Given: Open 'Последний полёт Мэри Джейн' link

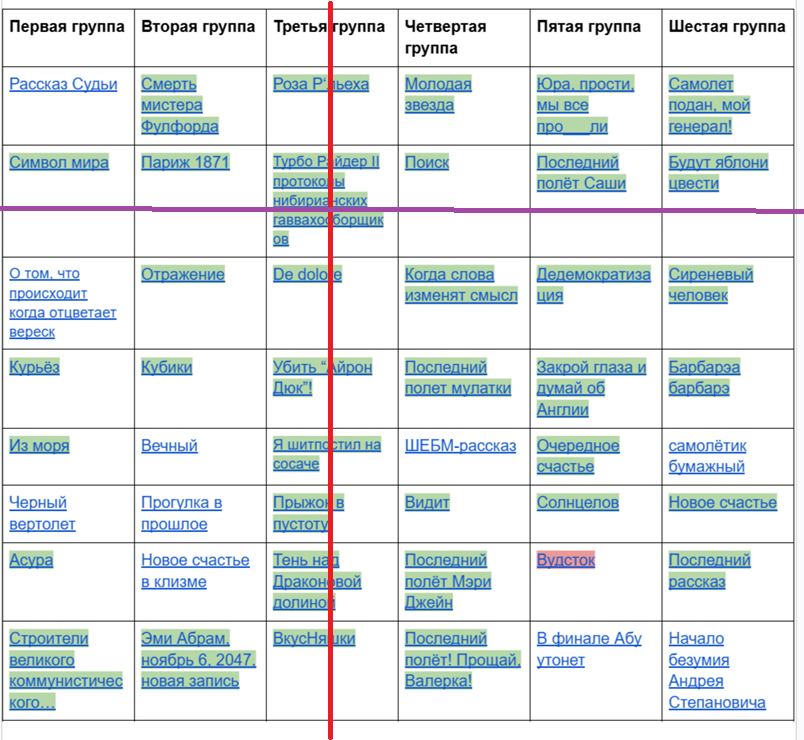Looking at the screenshot, I should [448, 581].
